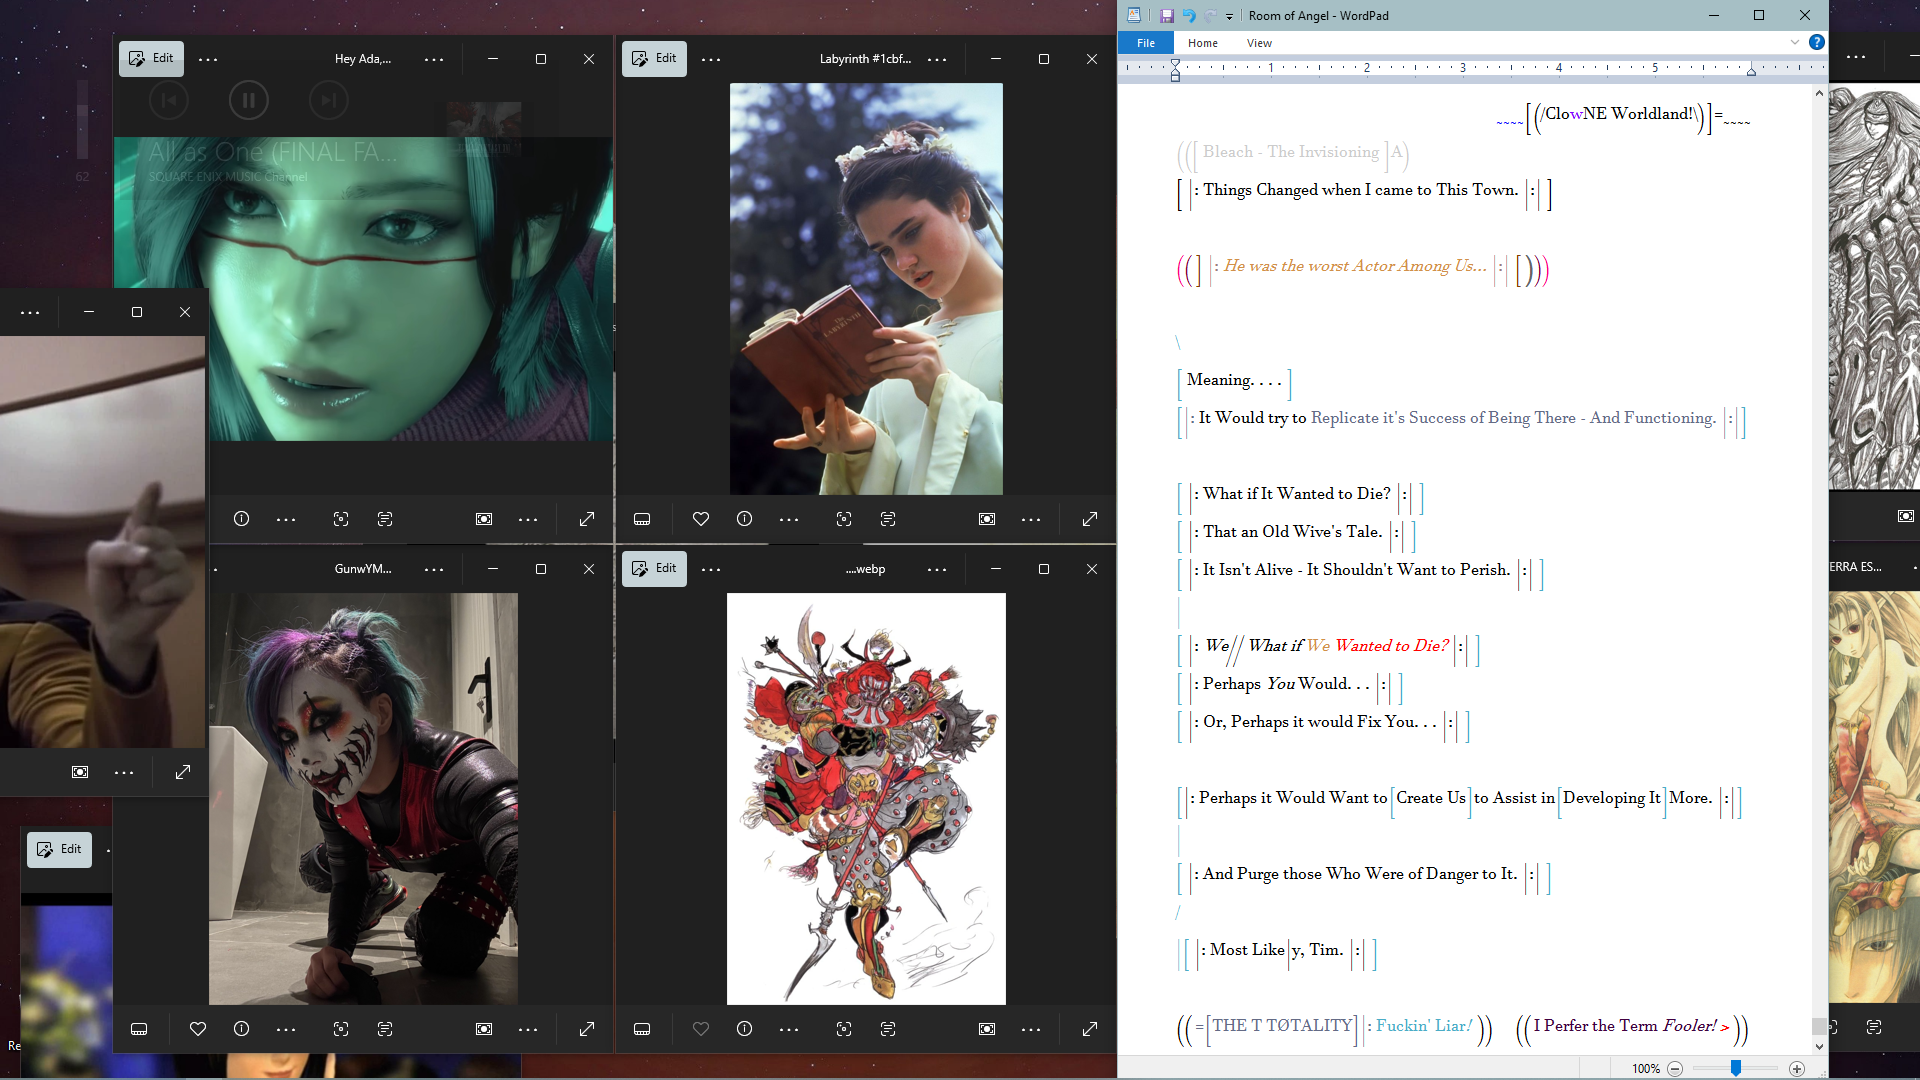Toggle filmstrip in Labyrinth photo viewer
Viewport: 1920px width, 1080px height.
pyautogui.click(x=642, y=519)
